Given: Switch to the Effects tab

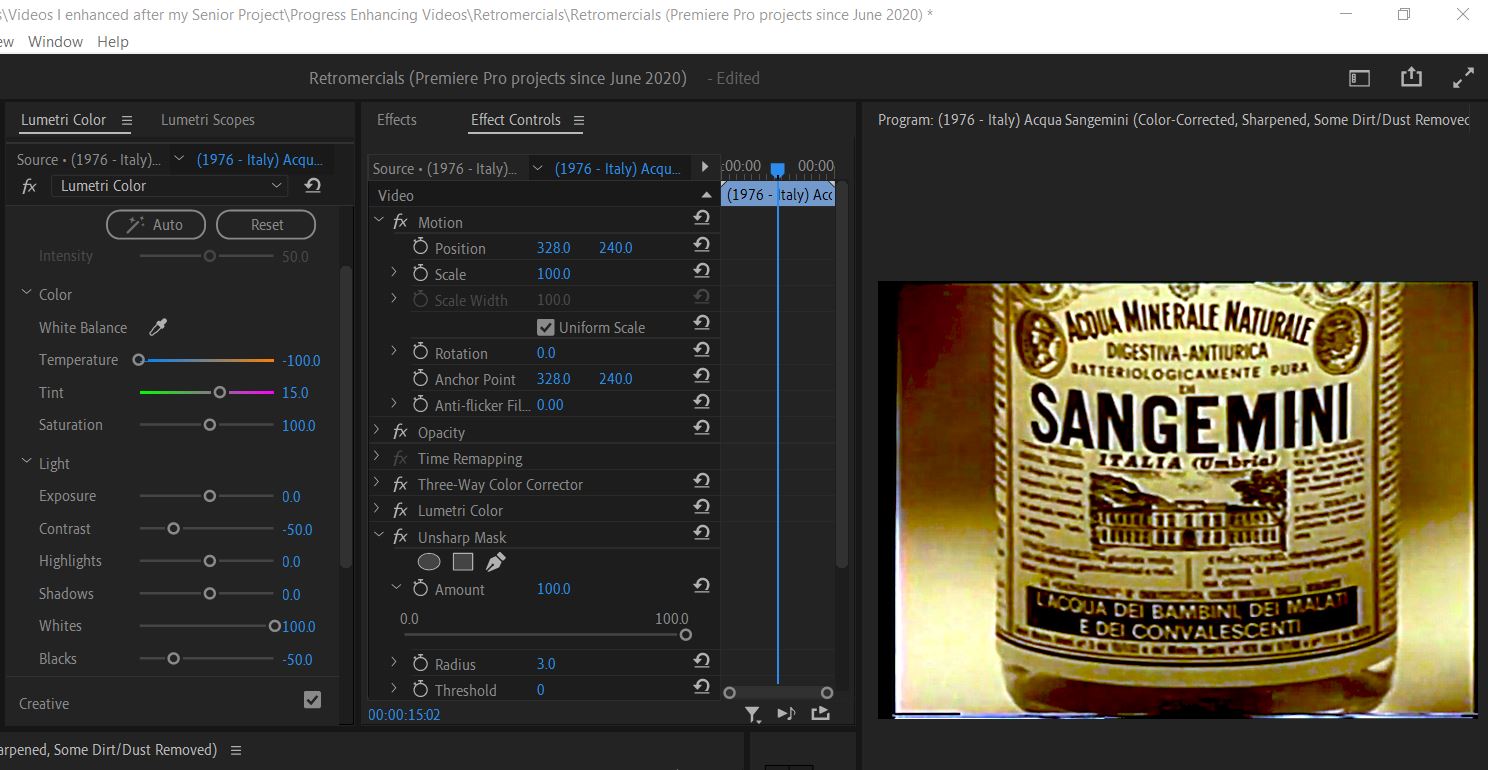Looking at the screenshot, I should coord(397,120).
